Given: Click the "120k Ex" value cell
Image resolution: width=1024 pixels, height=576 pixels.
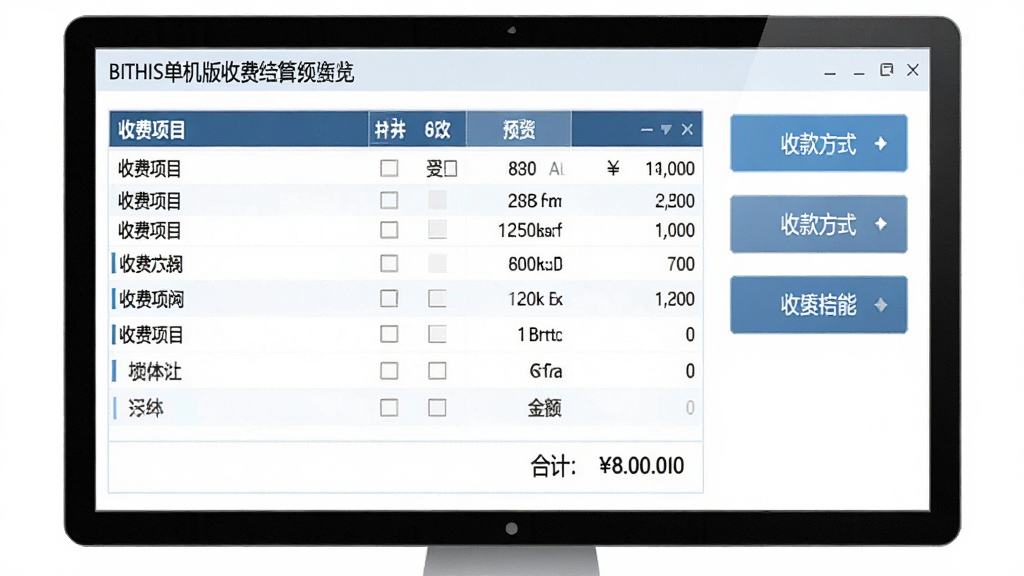Looking at the screenshot, I should [x=535, y=299].
